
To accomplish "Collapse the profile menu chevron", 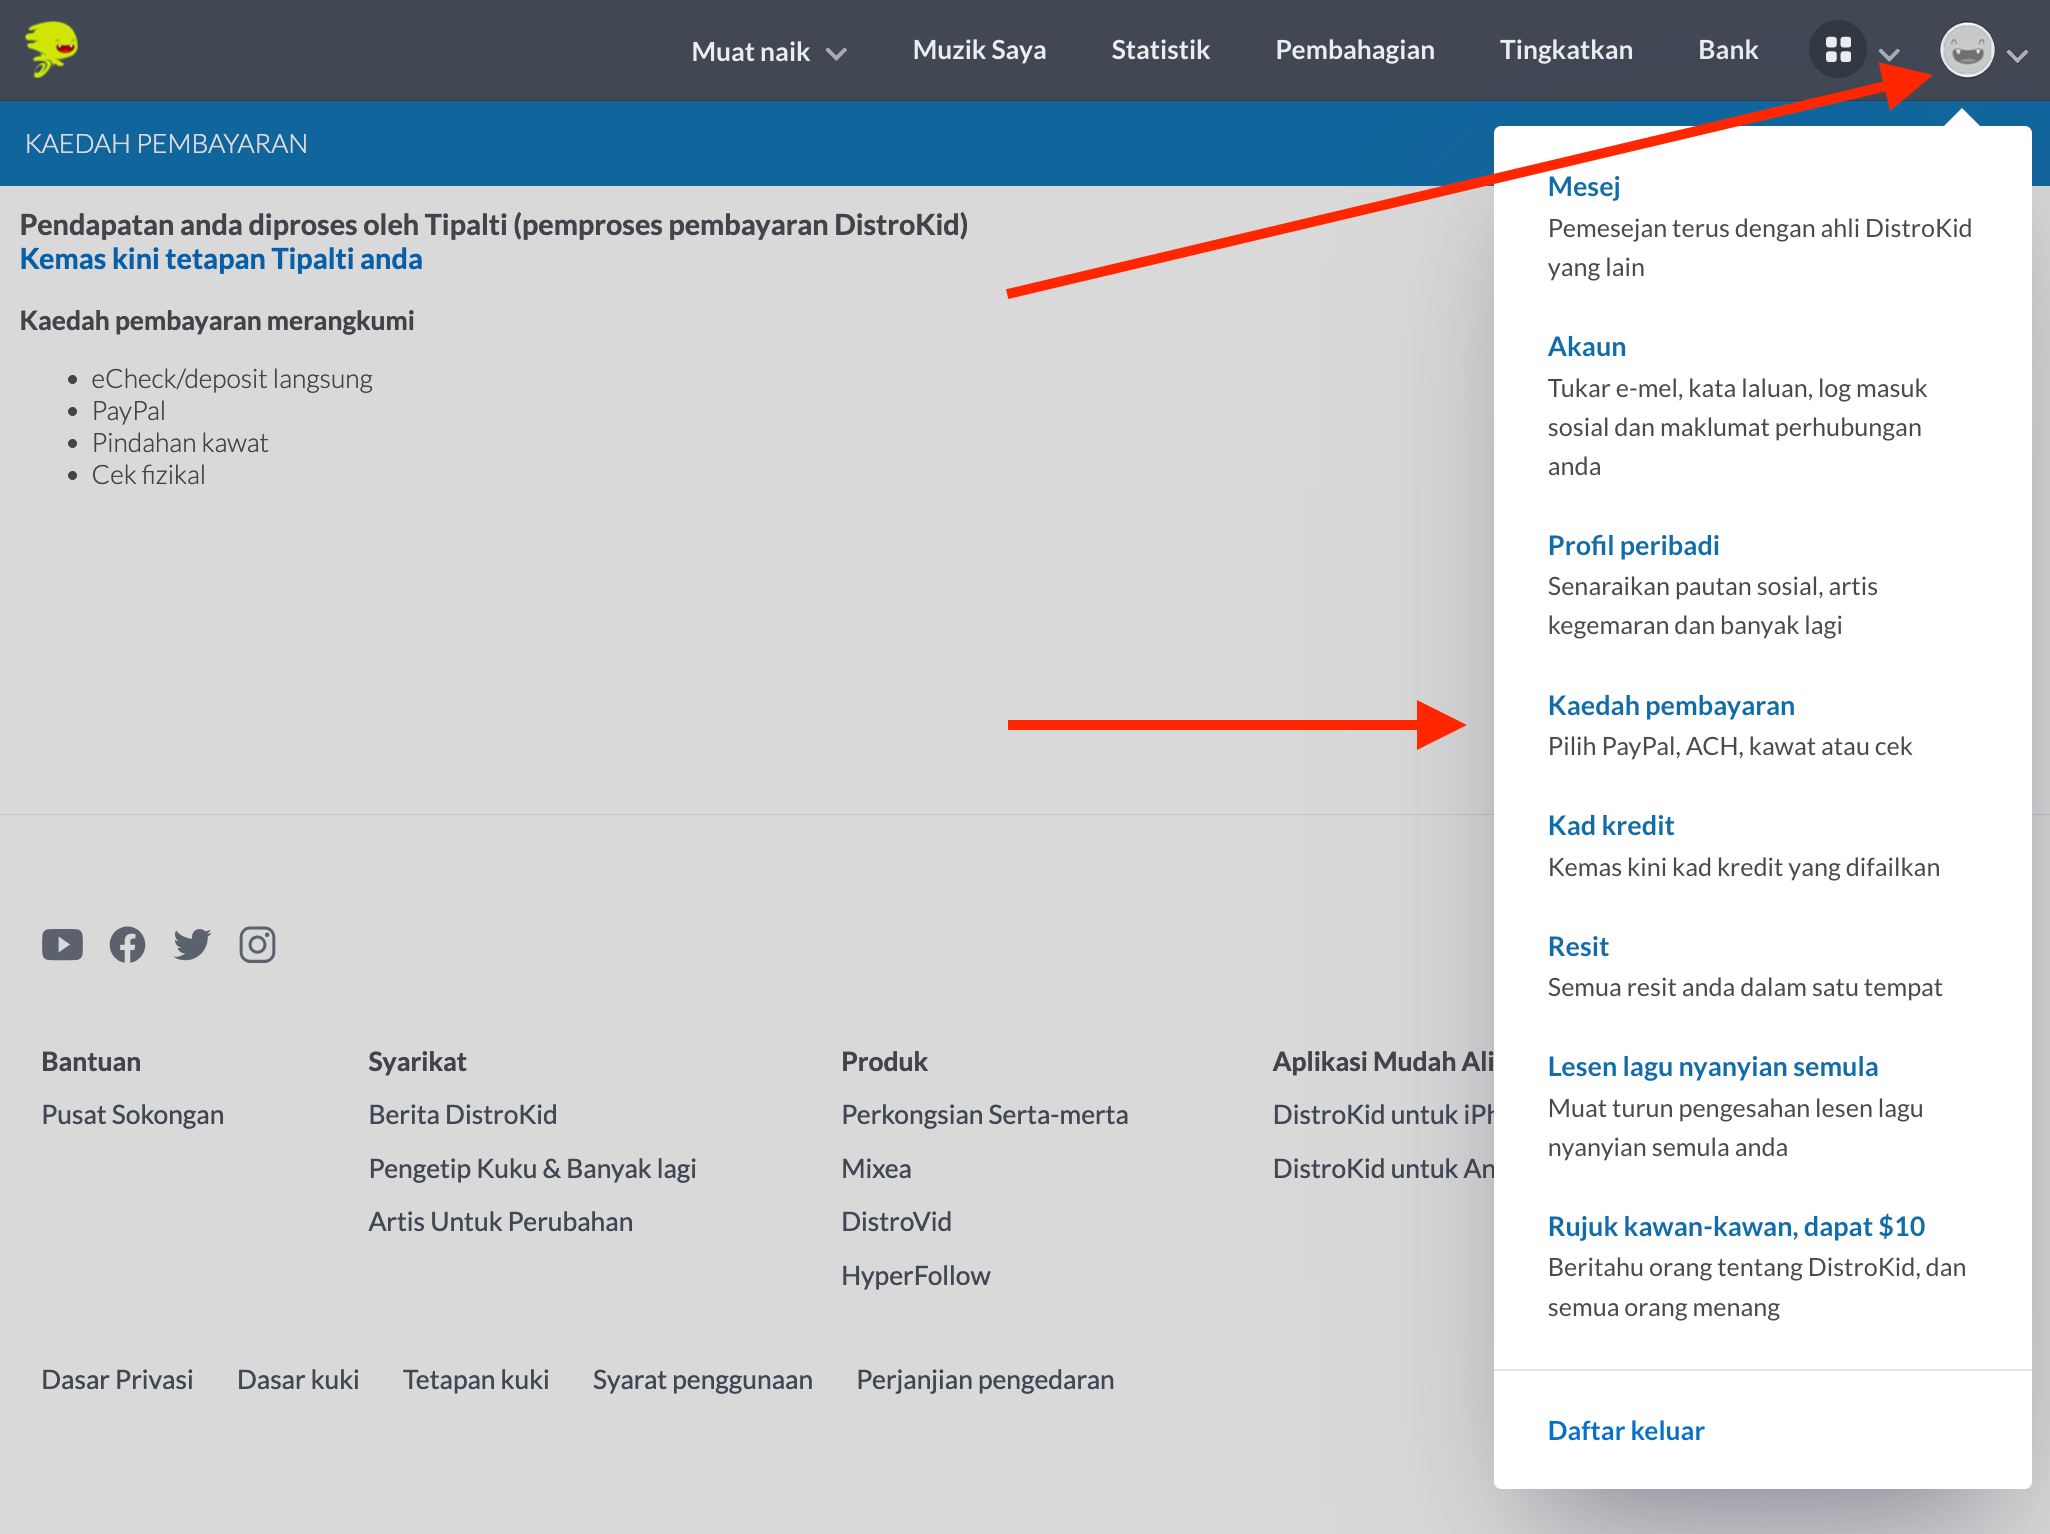I will [x=2017, y=55].
